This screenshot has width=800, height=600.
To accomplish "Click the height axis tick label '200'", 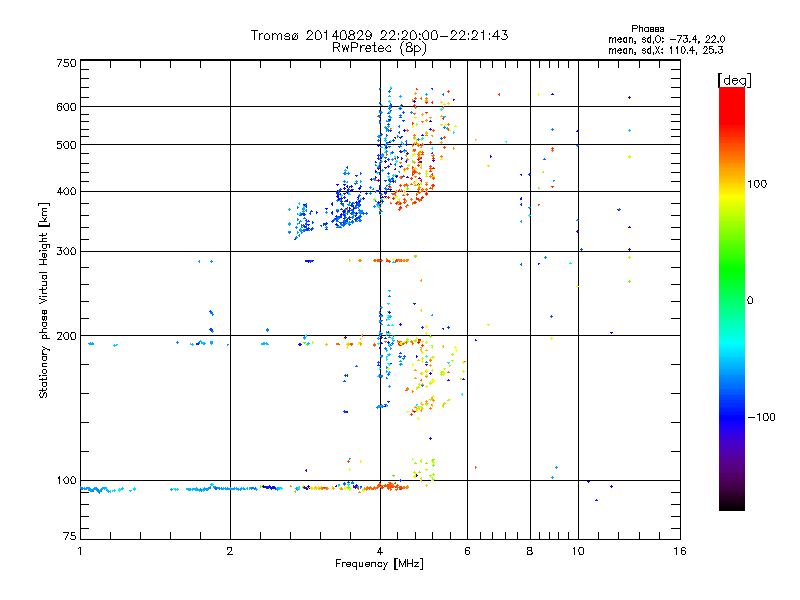I will [x=66, y=336].
